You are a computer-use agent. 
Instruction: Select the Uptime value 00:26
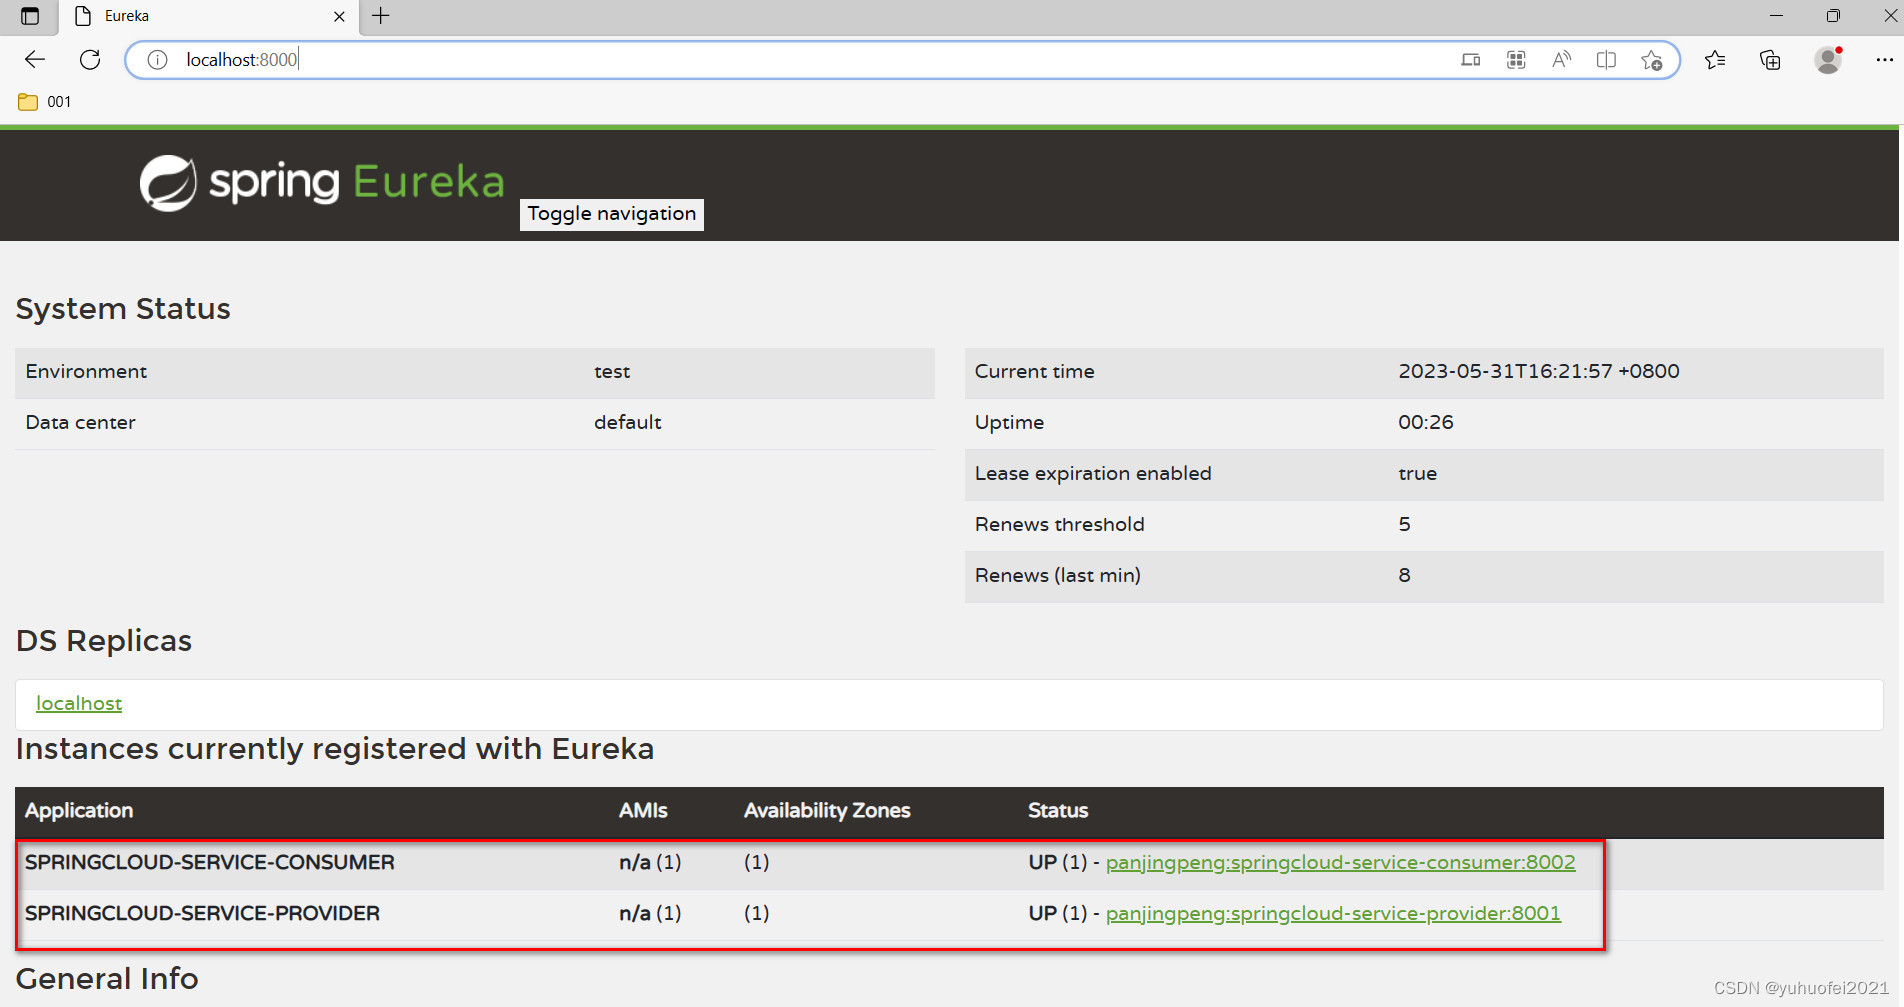1426,422
